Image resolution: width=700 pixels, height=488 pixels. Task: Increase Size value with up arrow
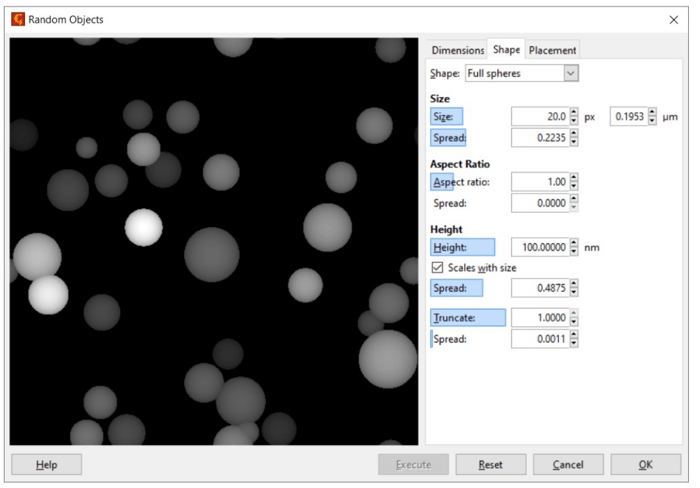point(574,113)
